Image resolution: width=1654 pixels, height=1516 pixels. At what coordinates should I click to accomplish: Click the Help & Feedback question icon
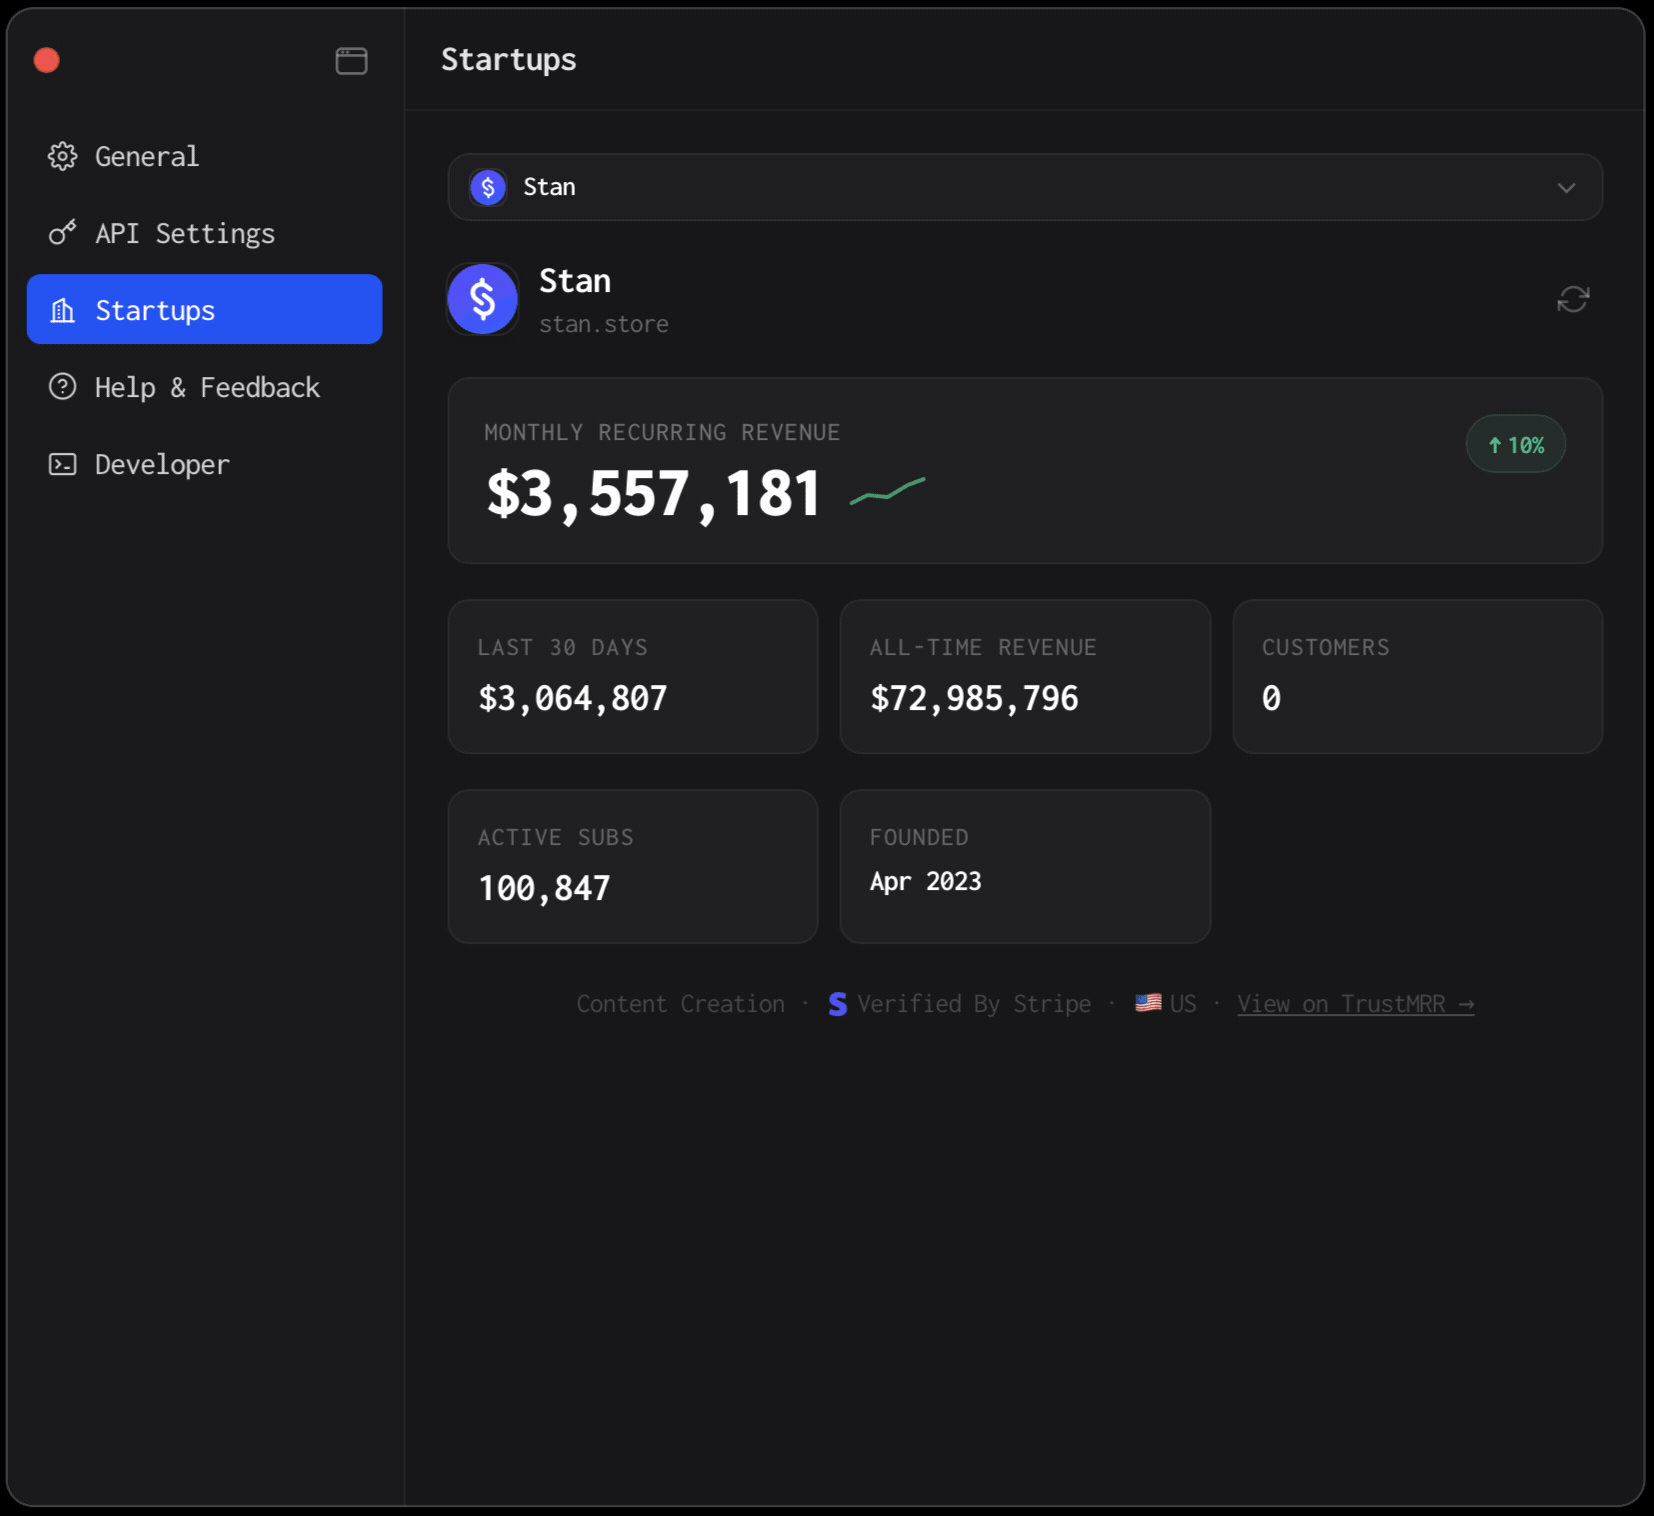tap(62, 387)
